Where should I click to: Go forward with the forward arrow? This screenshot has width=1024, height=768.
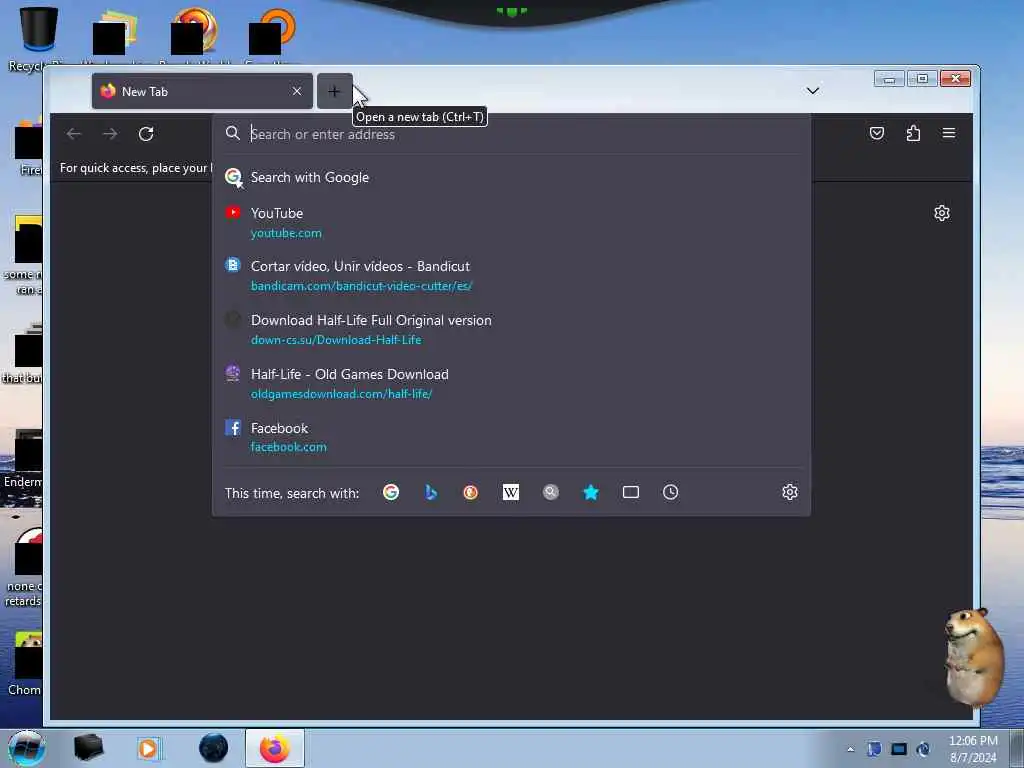click(x=110, y=134)
